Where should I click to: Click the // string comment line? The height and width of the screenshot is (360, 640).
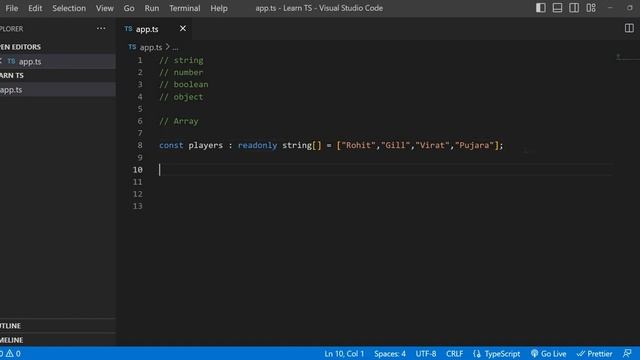pos(181,60)
